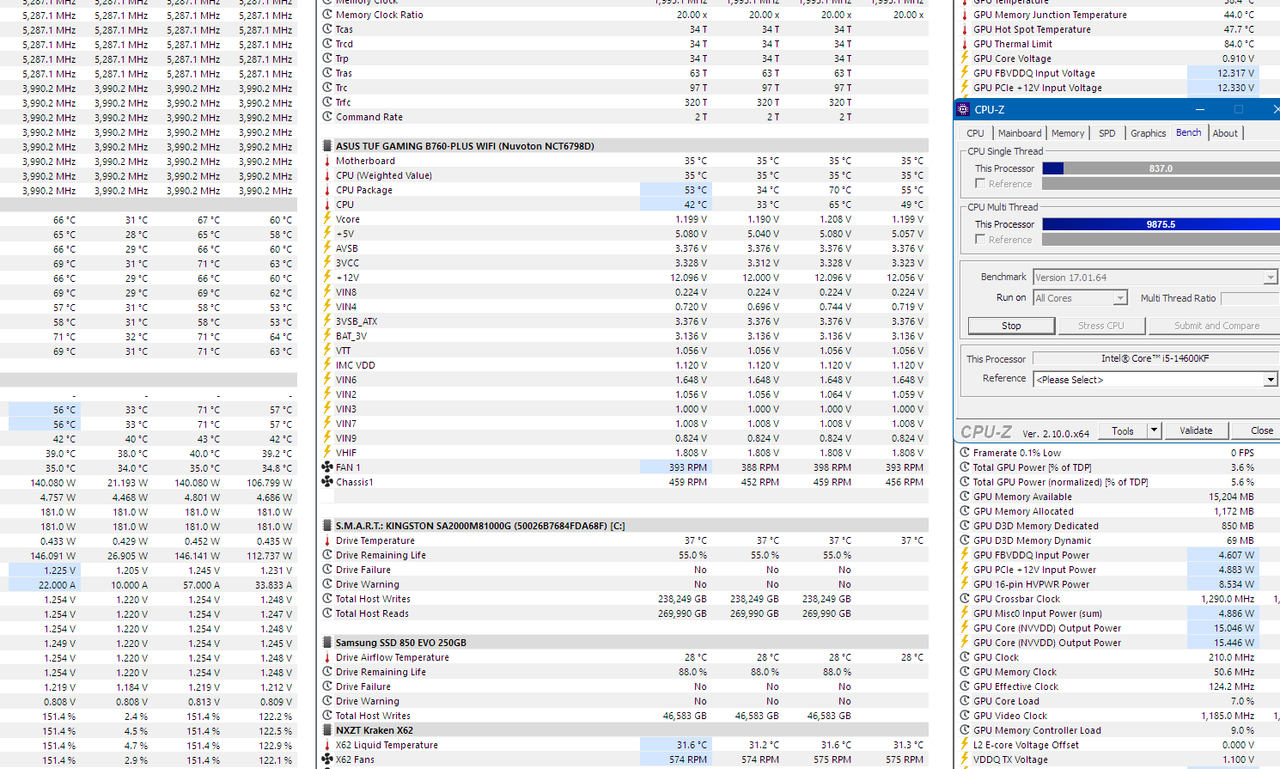Open the Run on All Cores dropdown
Screen dimensions: 1280x769
(1120, 298)
